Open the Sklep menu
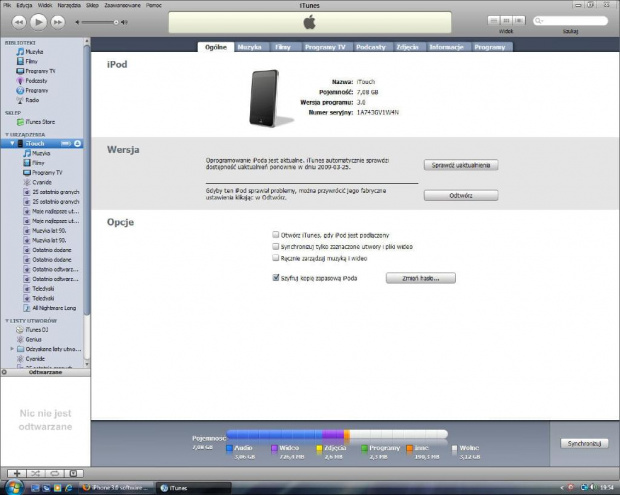Screen dimensions: 620x495 coord(92,5)
